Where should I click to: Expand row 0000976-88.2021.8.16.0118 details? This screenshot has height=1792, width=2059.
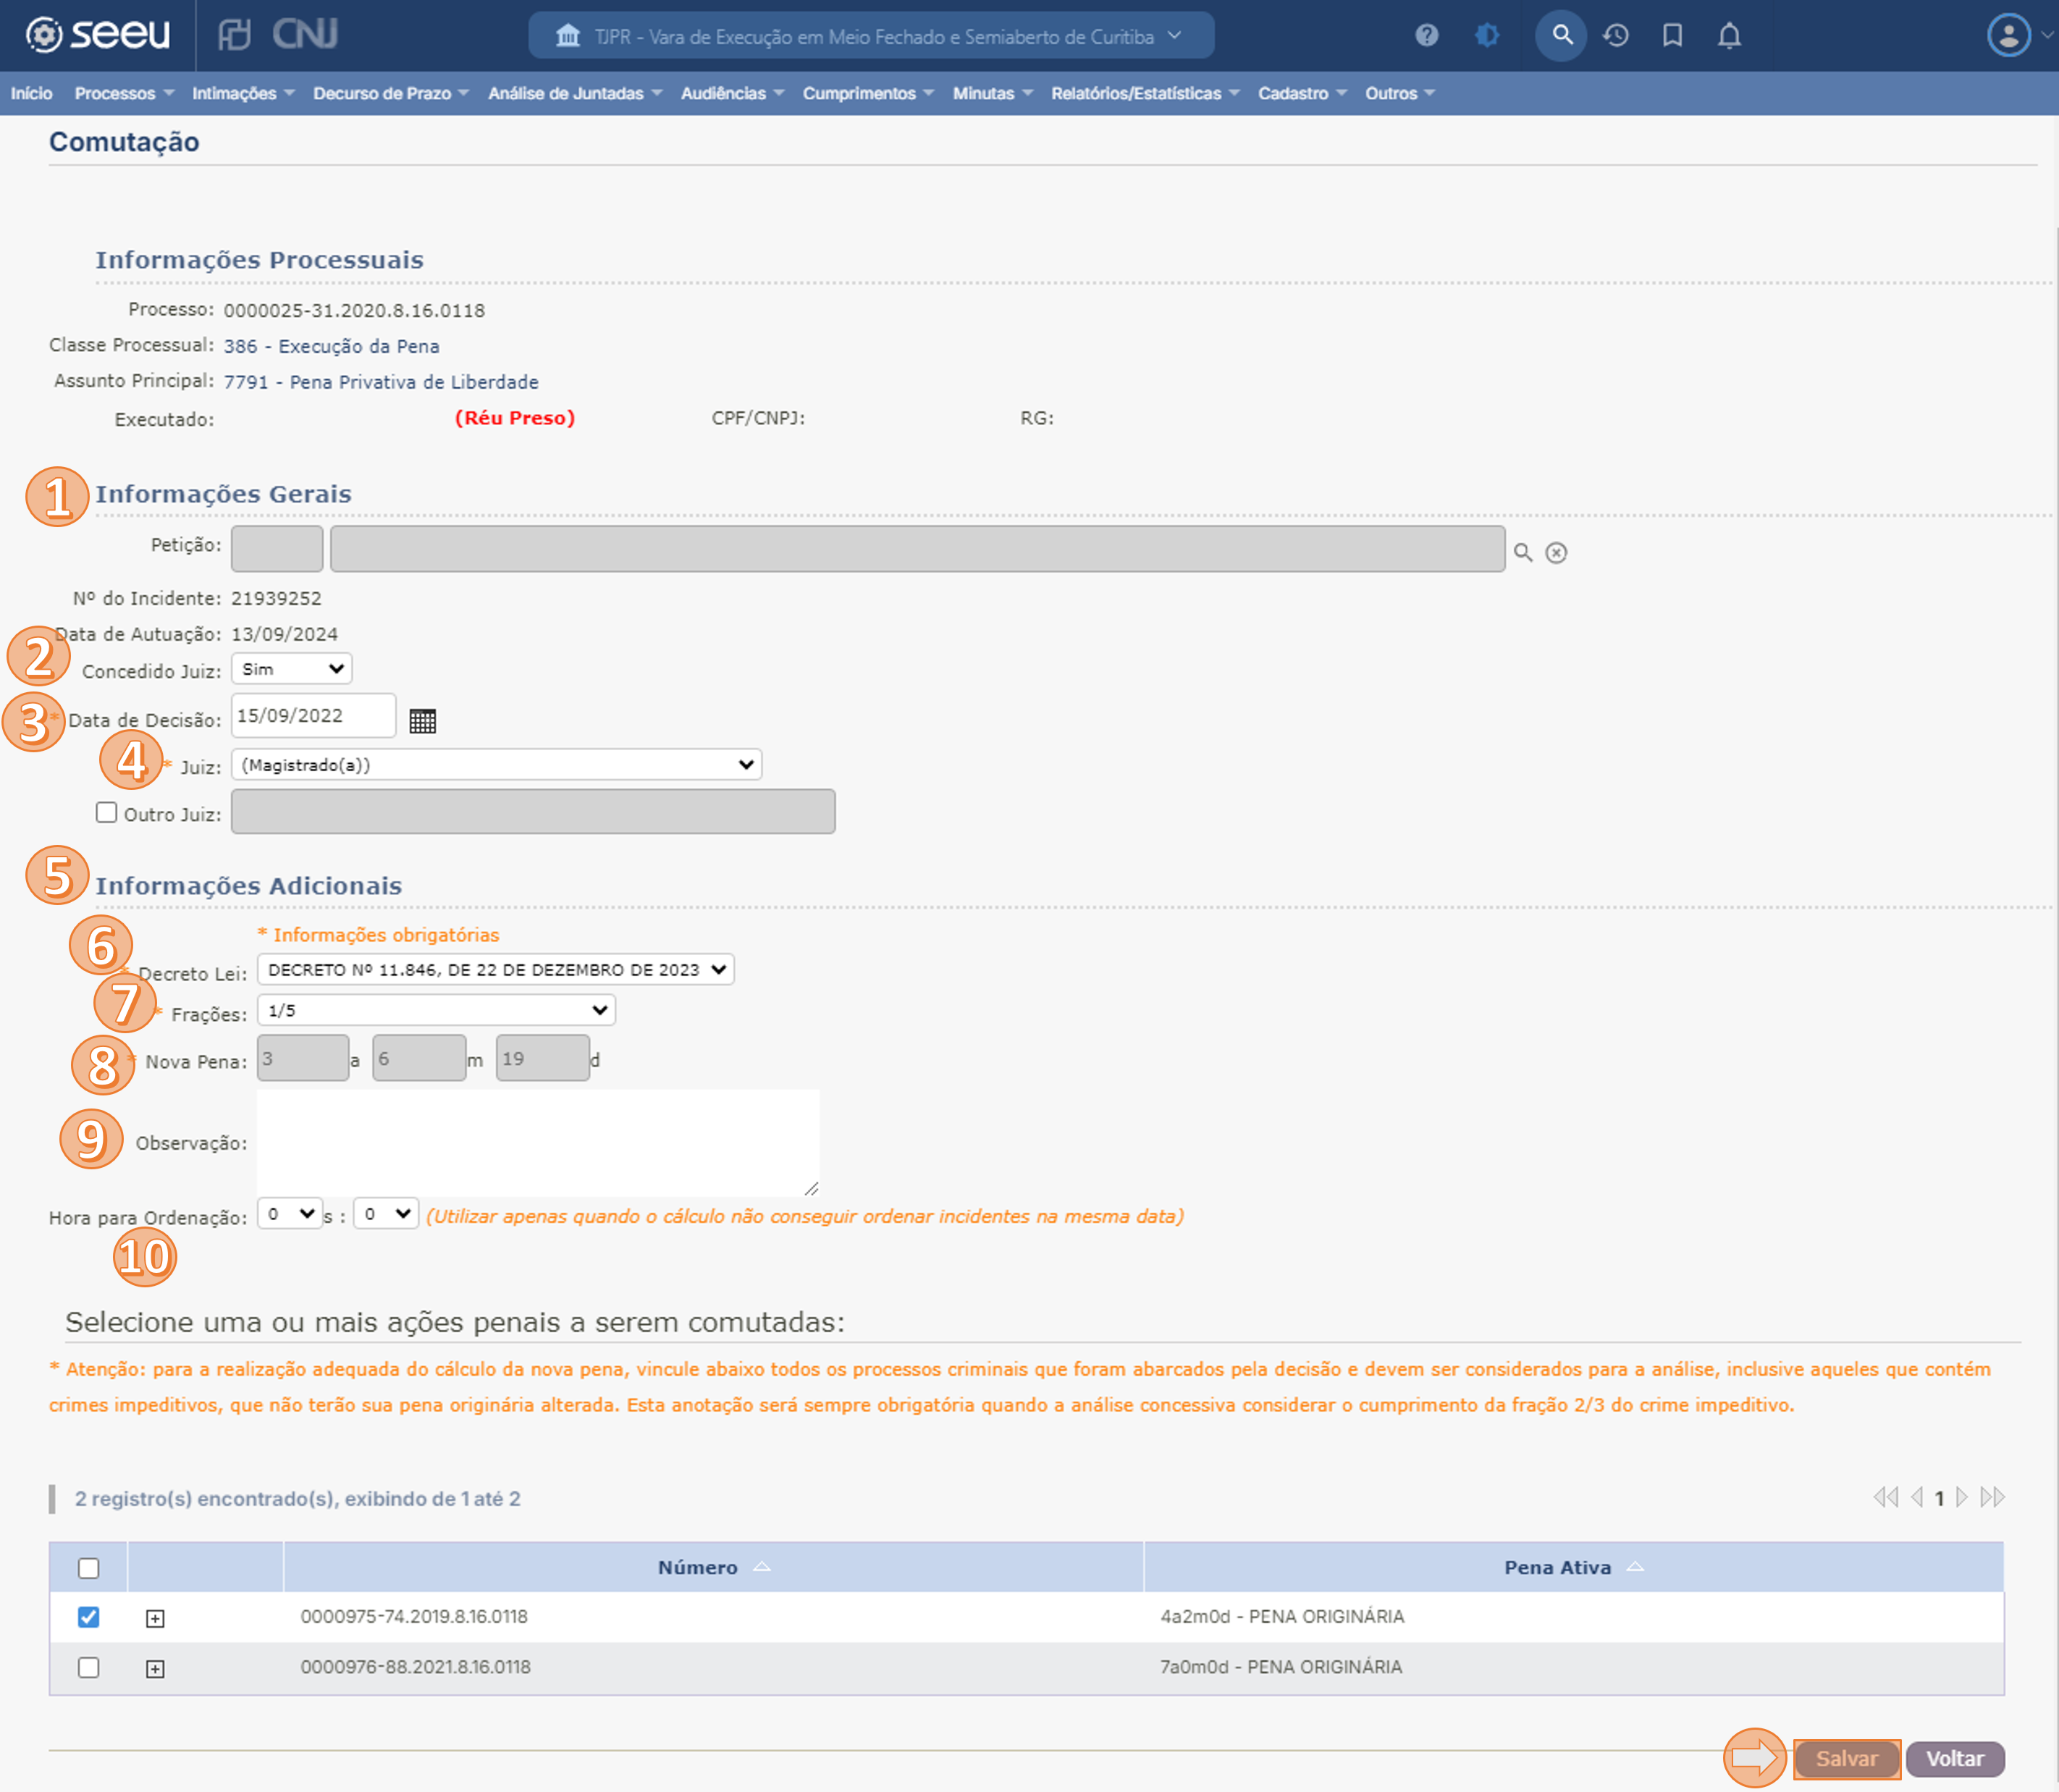click(155, 1668)
